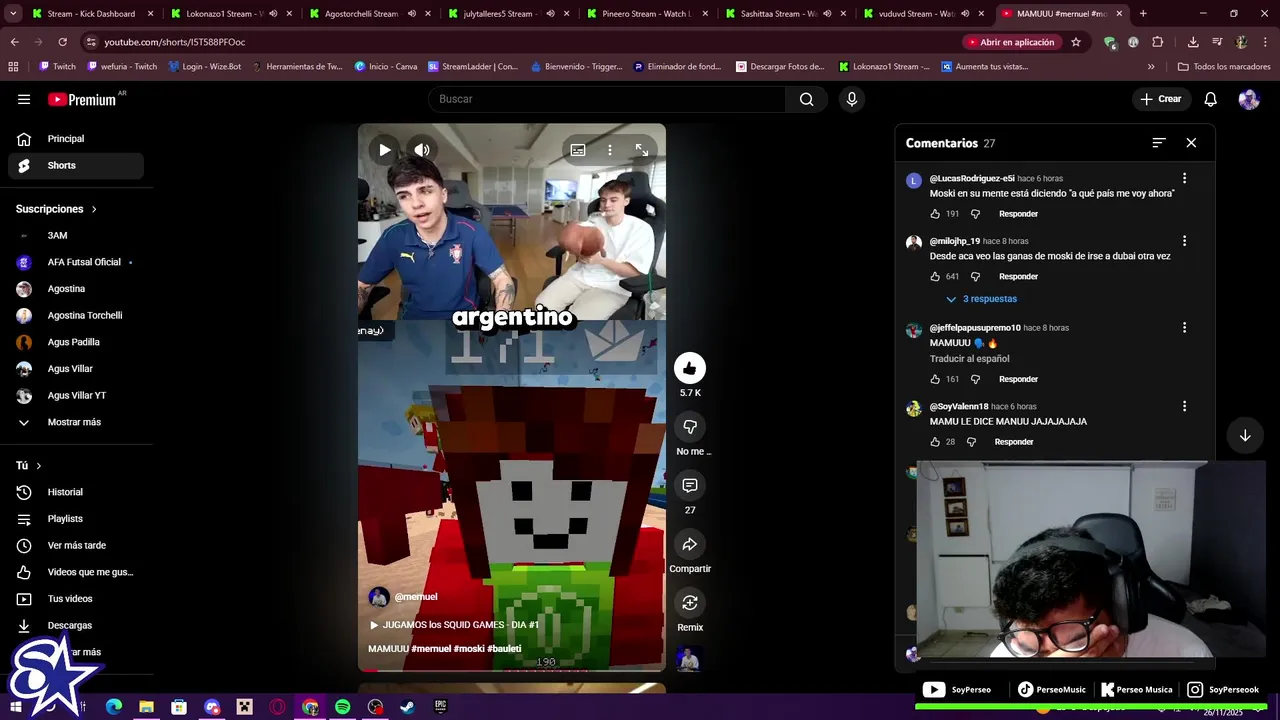The image size is (1280, 720).
Task: Enter fullscreen on the short player
Action: click(x=642, y=150)
